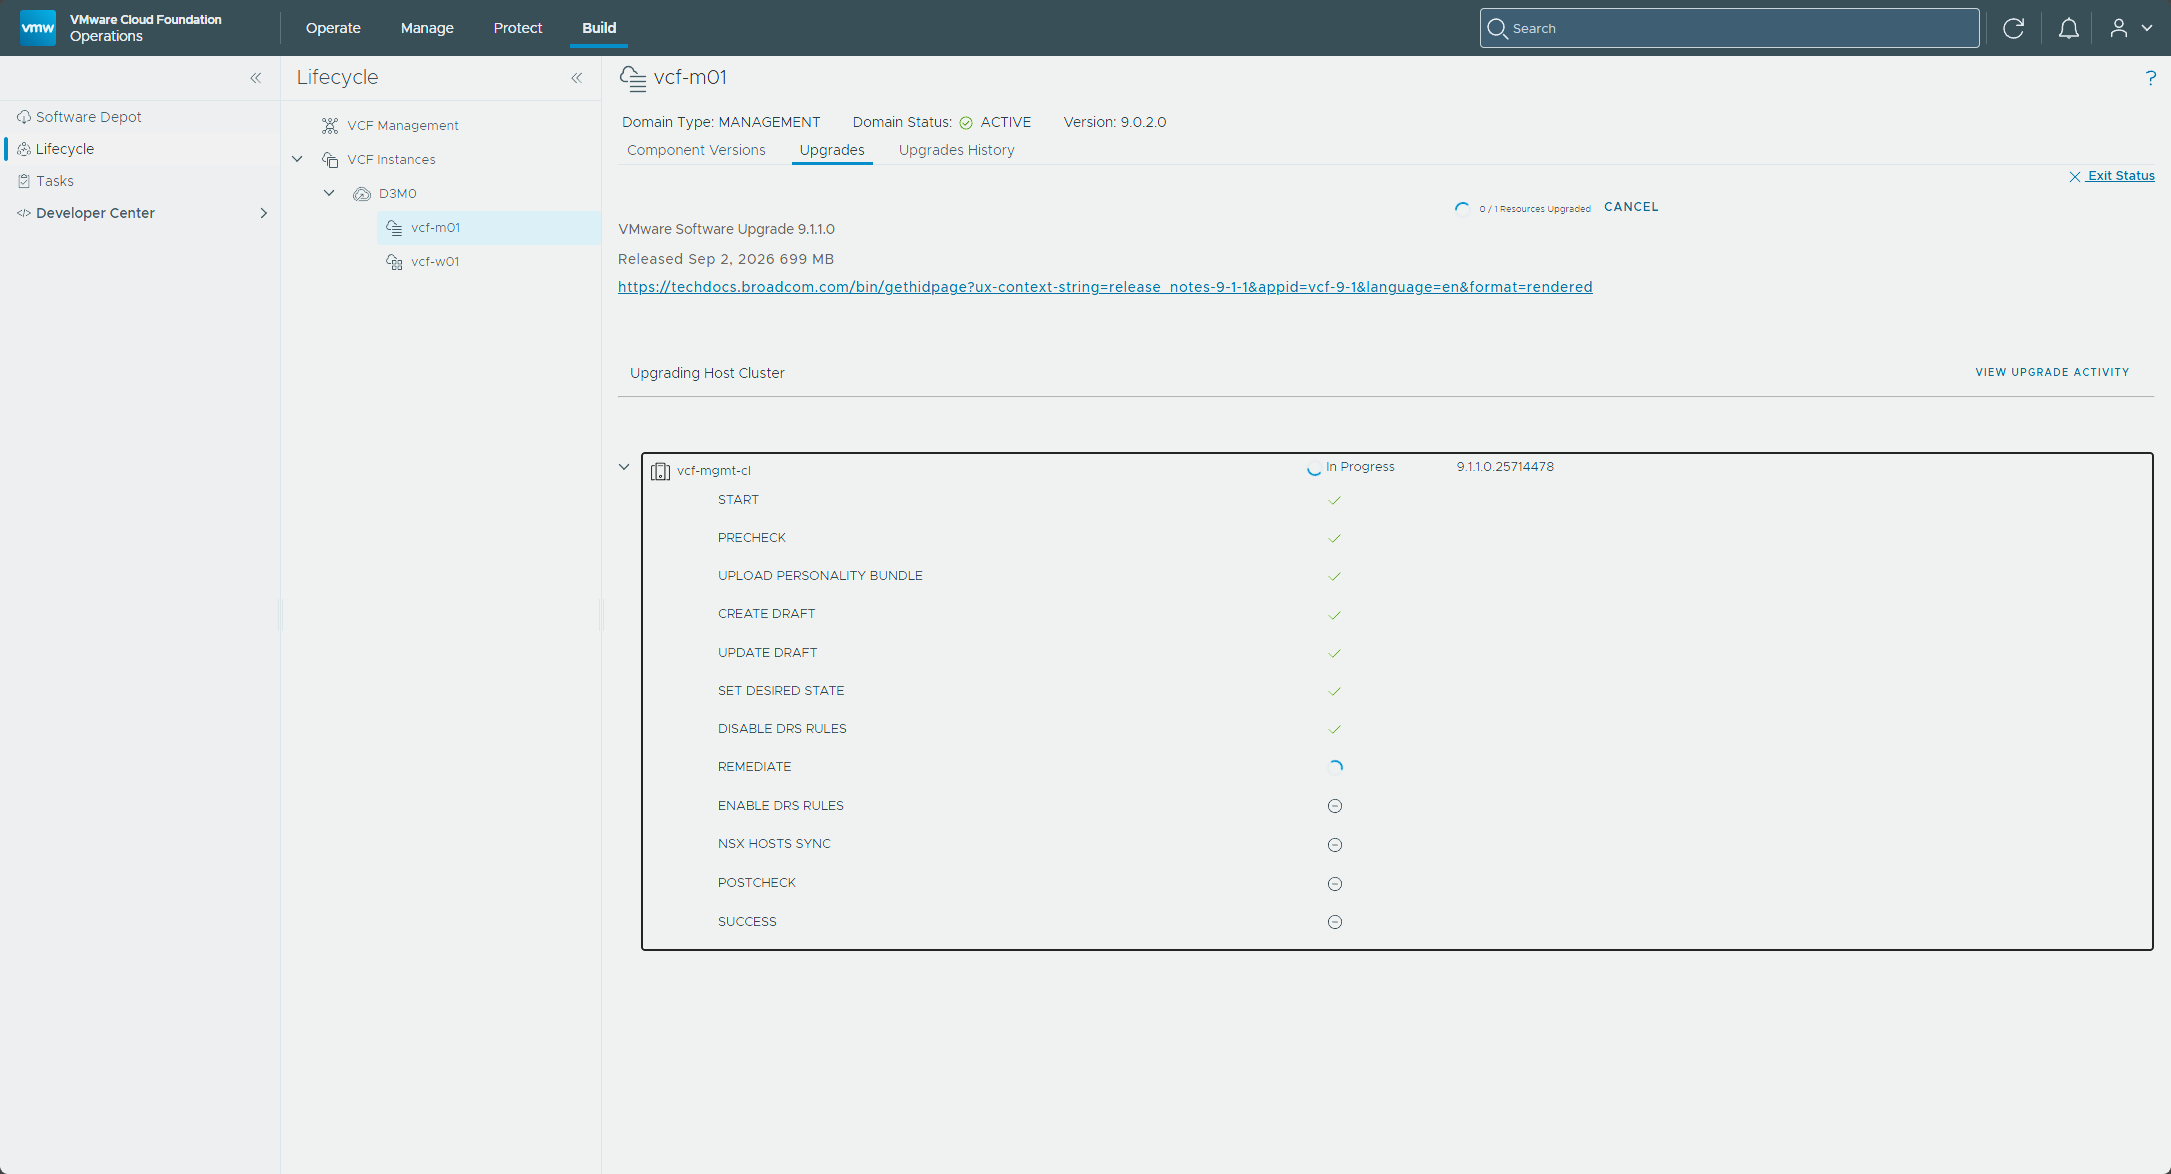Open the notifications bell icon
The image size is (2171, 1174).
tap(2068, 28)
